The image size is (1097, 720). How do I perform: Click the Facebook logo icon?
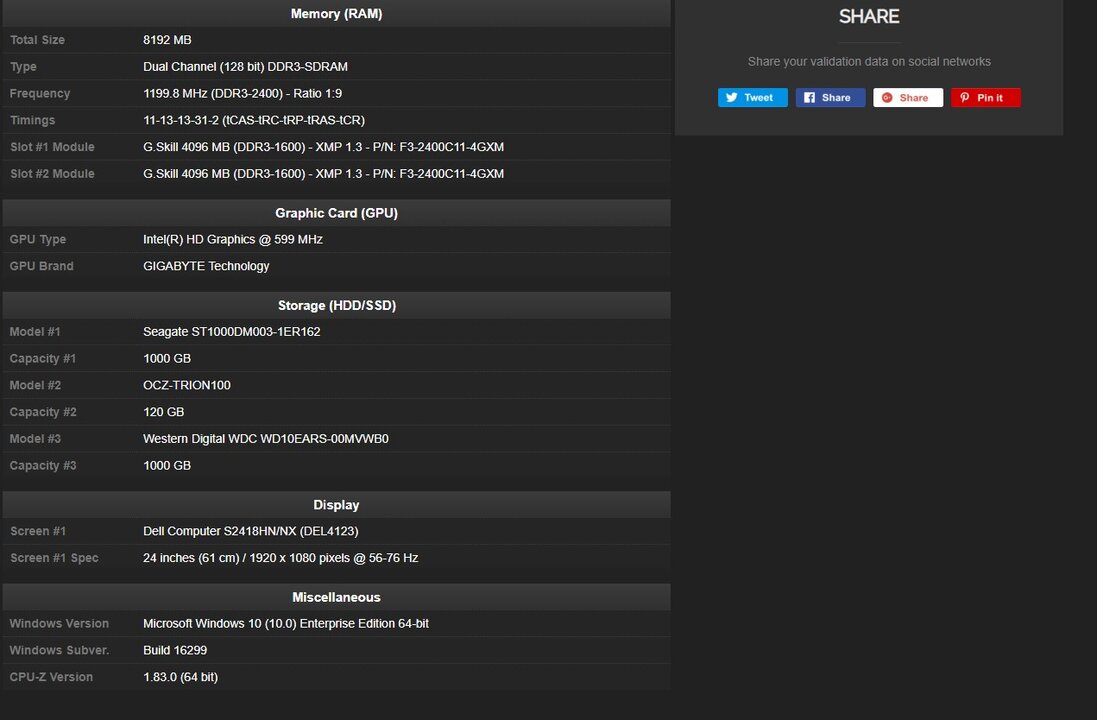[x=809, y=97]
